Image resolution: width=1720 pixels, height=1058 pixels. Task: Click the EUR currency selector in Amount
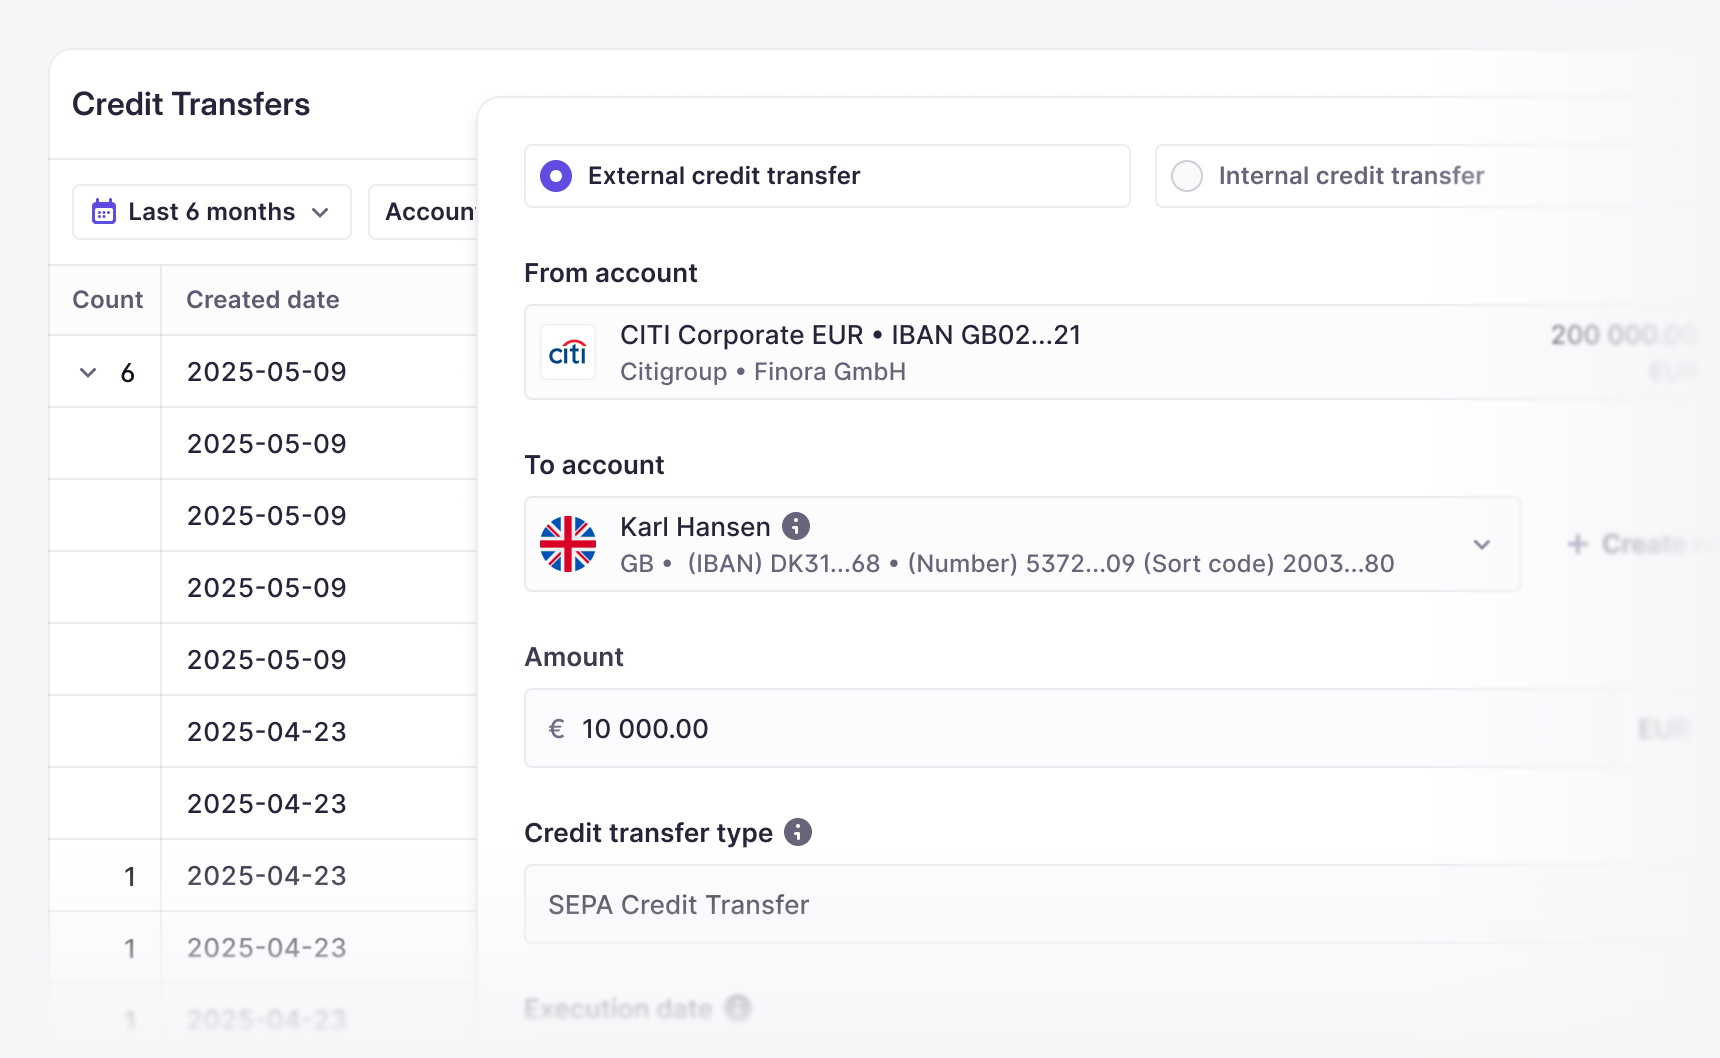point(1663,728)
